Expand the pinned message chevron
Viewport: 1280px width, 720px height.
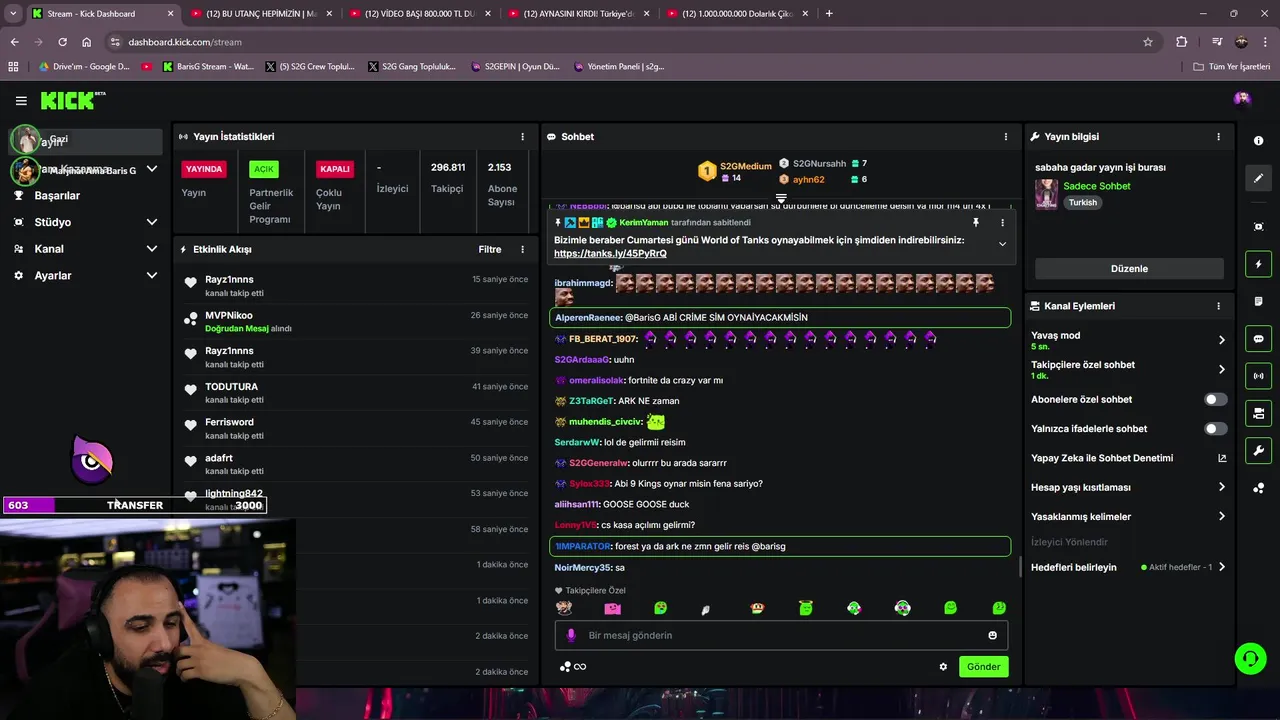(x=1002, y=244)
